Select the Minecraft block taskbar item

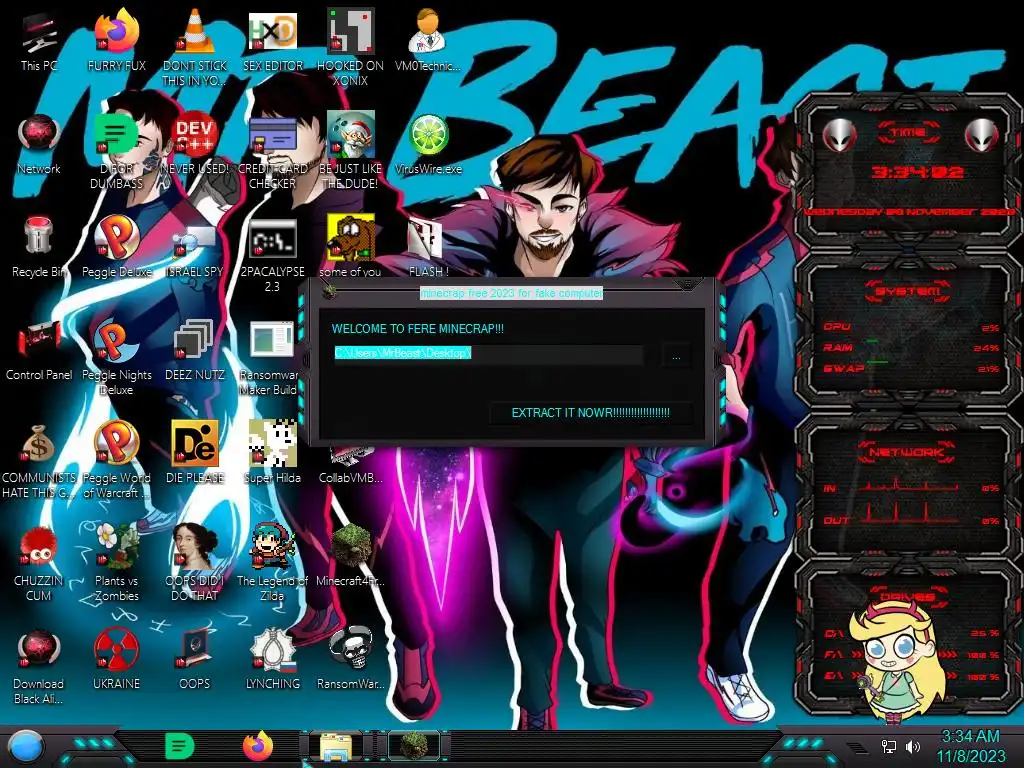click(413, 746)
